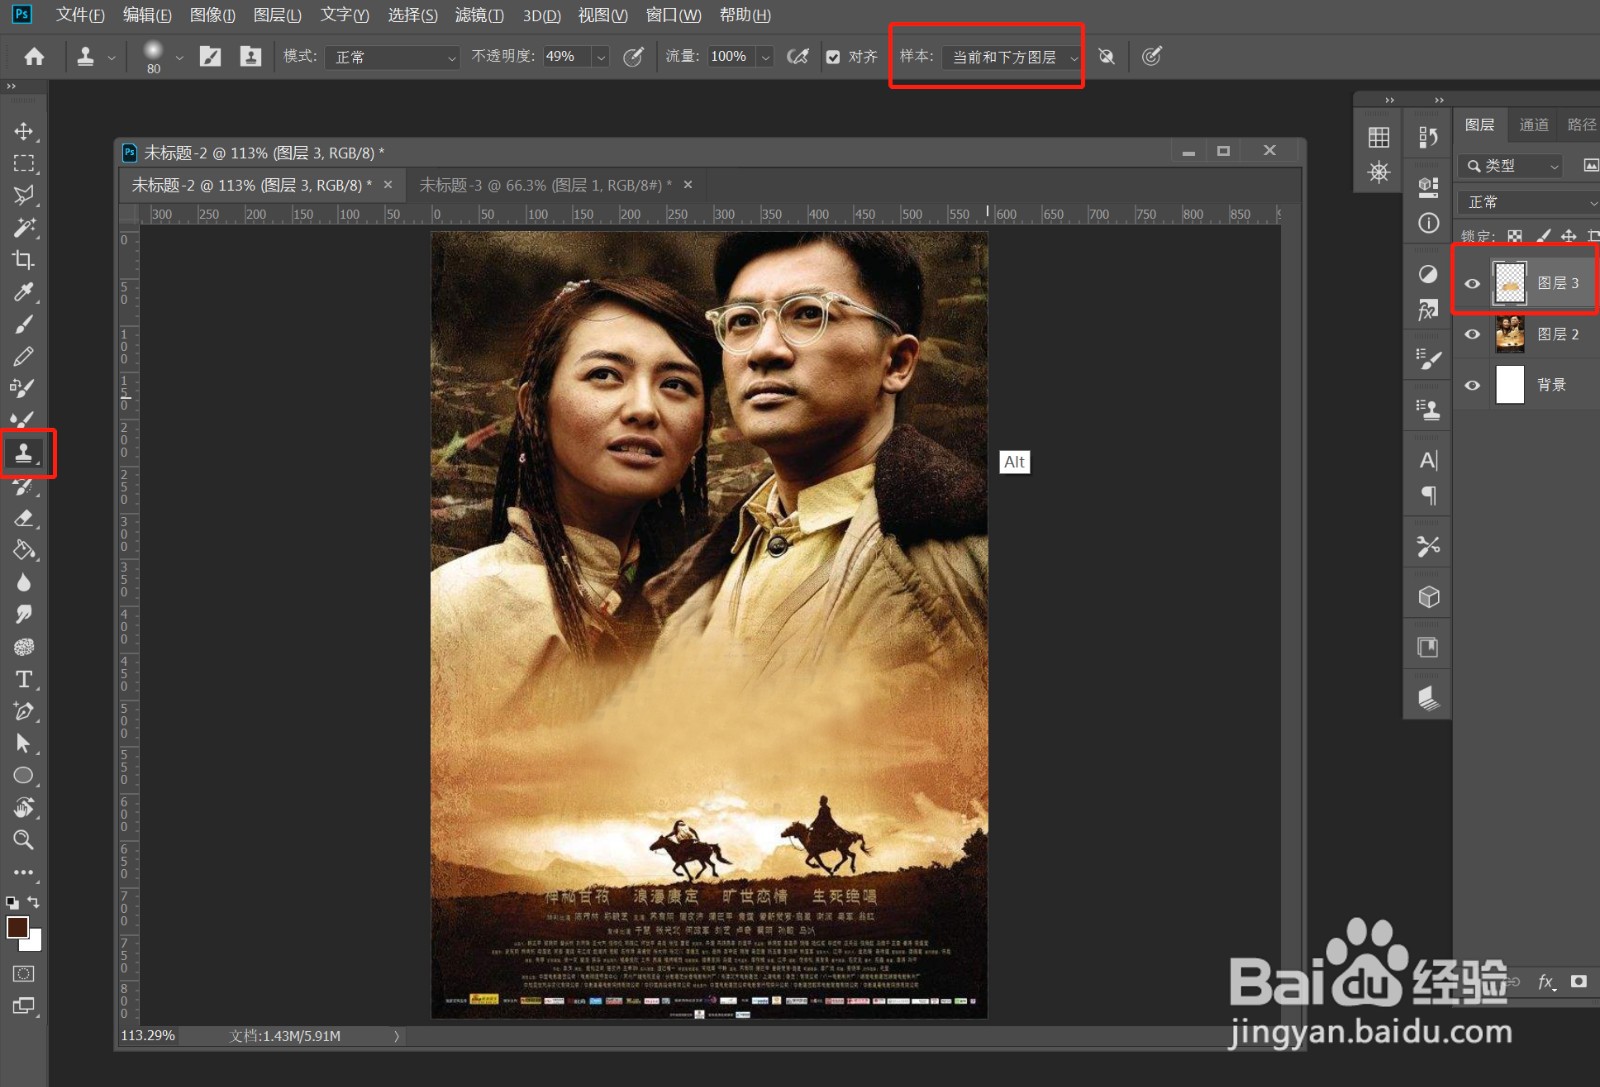The image size is (1600, 1087).
Task: Toggle Quick Mask mode
Action: coord(24,973)
